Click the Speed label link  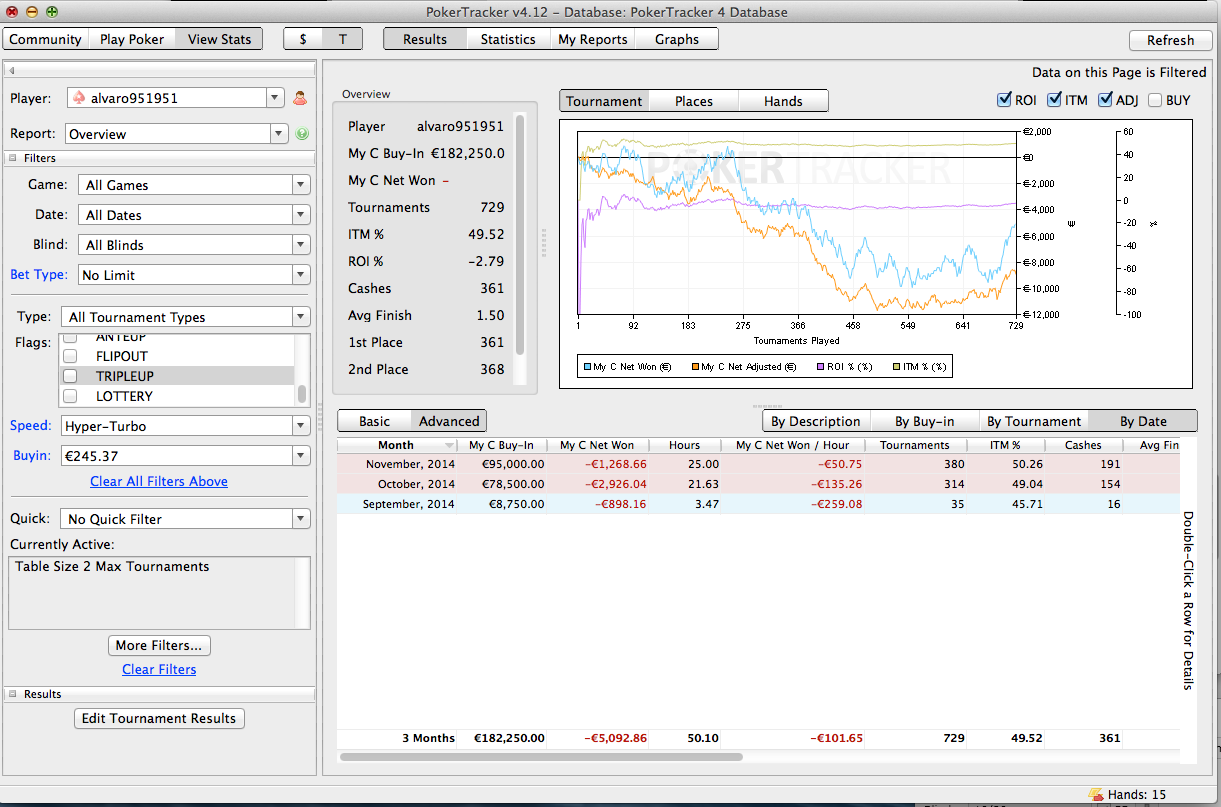[x=30, y=425]
